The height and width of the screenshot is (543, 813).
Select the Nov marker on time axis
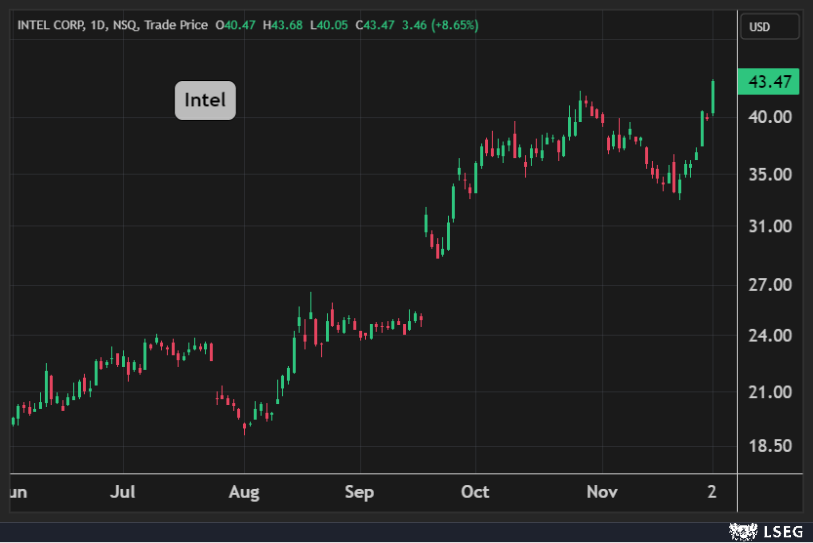pos(603,492)
